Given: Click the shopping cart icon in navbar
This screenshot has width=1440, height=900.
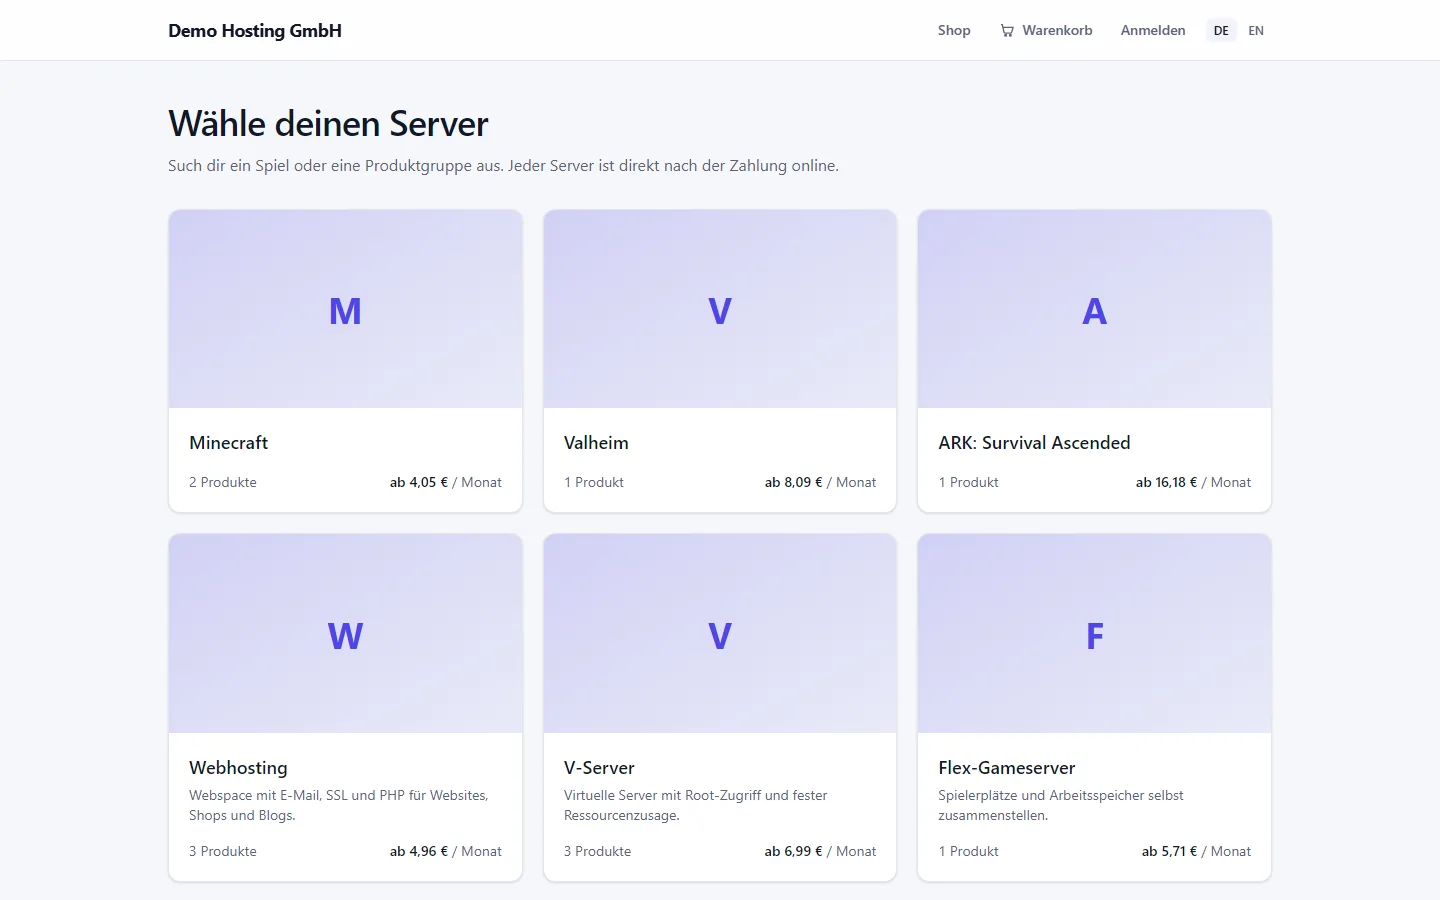Looking at the screenshot, I should [x=1007, y=31].
